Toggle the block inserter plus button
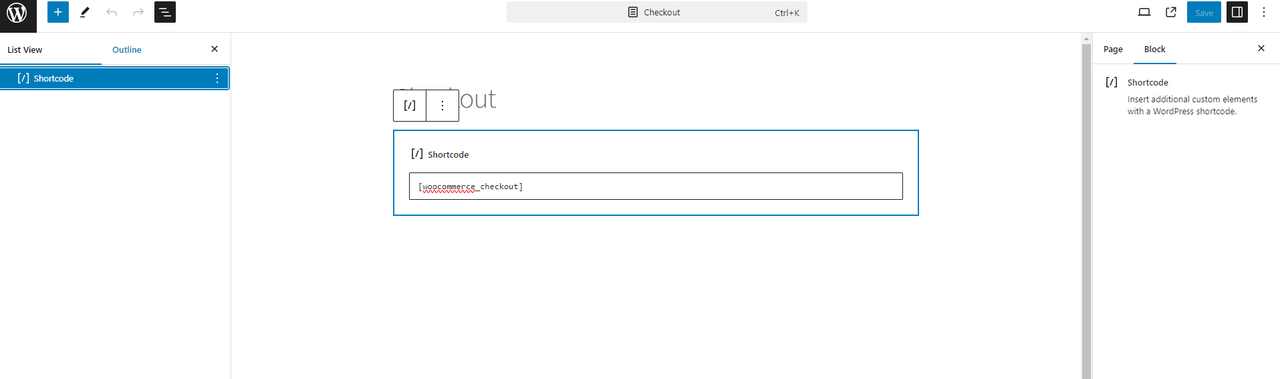1280x379 pixels. [58, 13]
